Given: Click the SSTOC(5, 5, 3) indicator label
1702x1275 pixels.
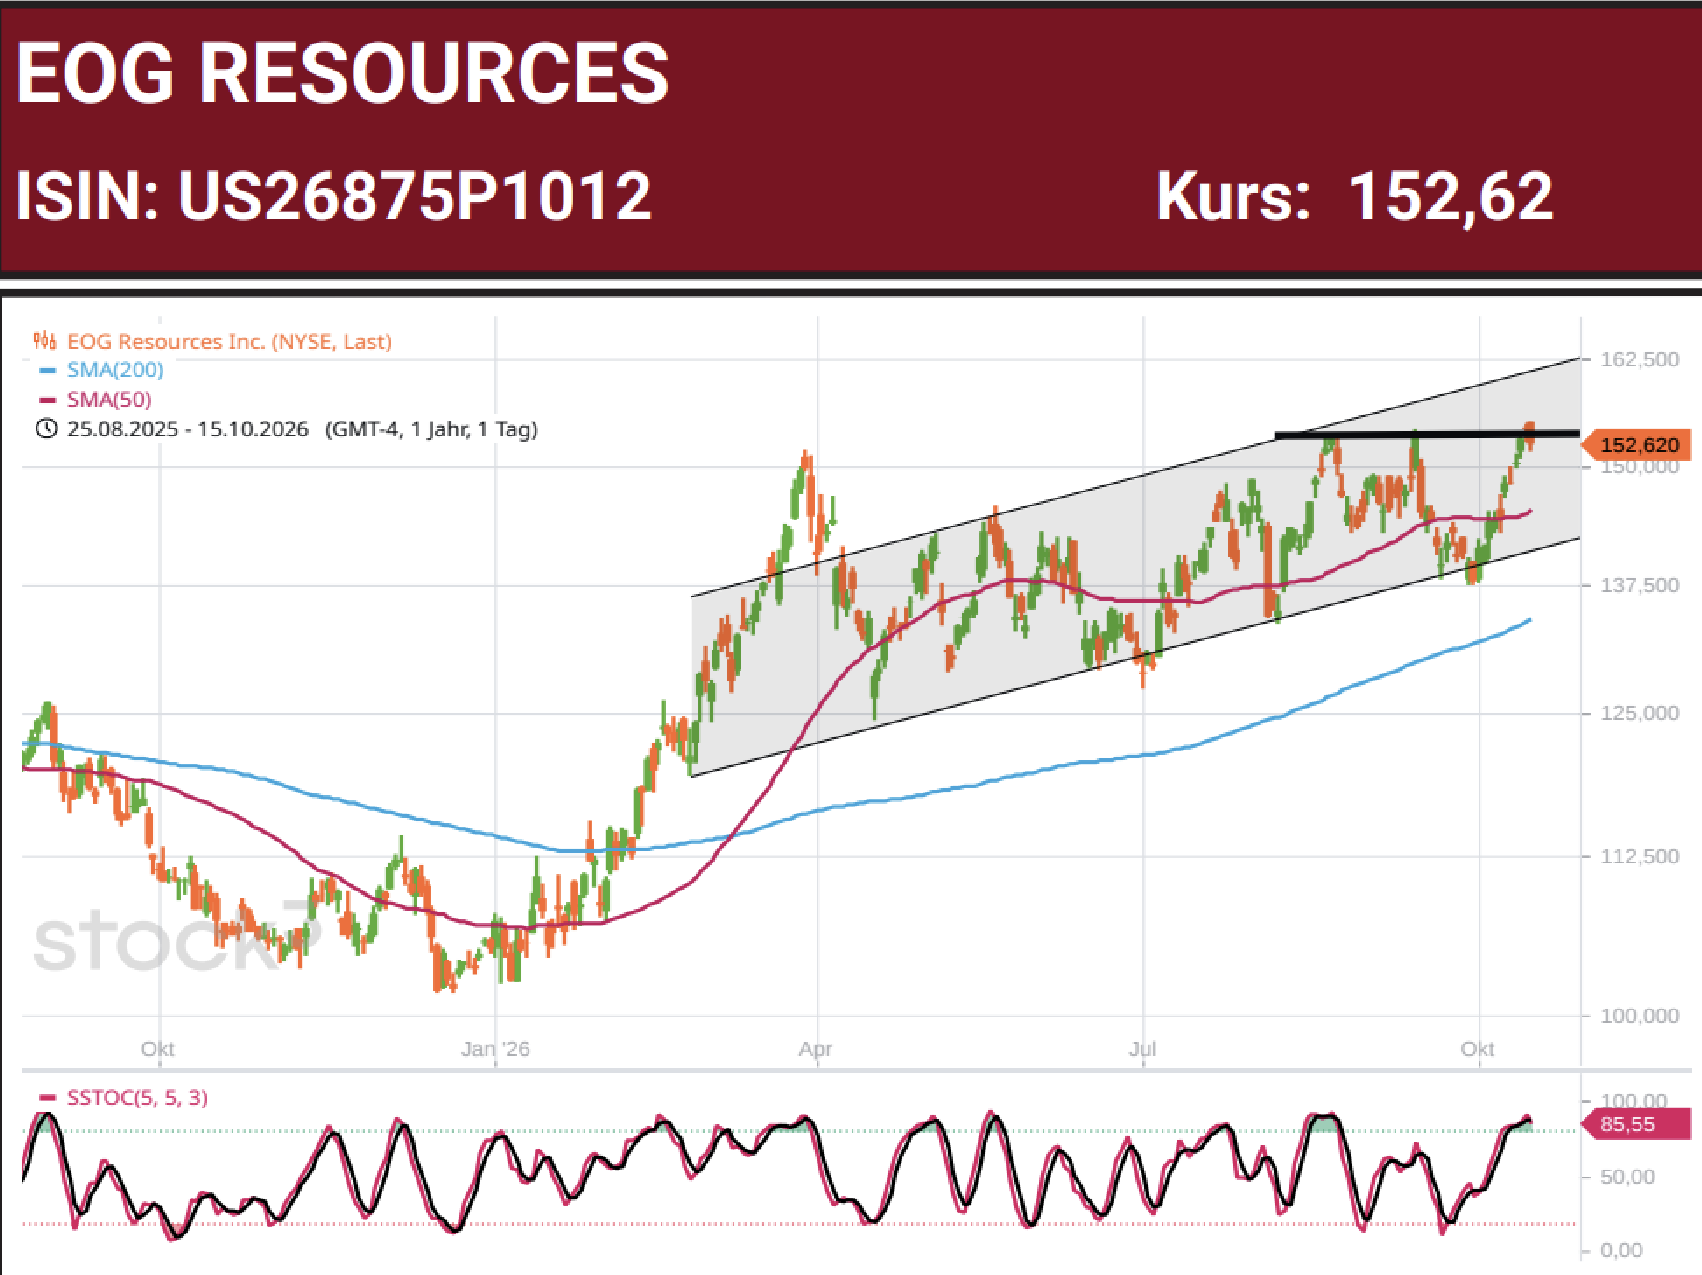Looking at the screenshot, I should pos(137,1098).
